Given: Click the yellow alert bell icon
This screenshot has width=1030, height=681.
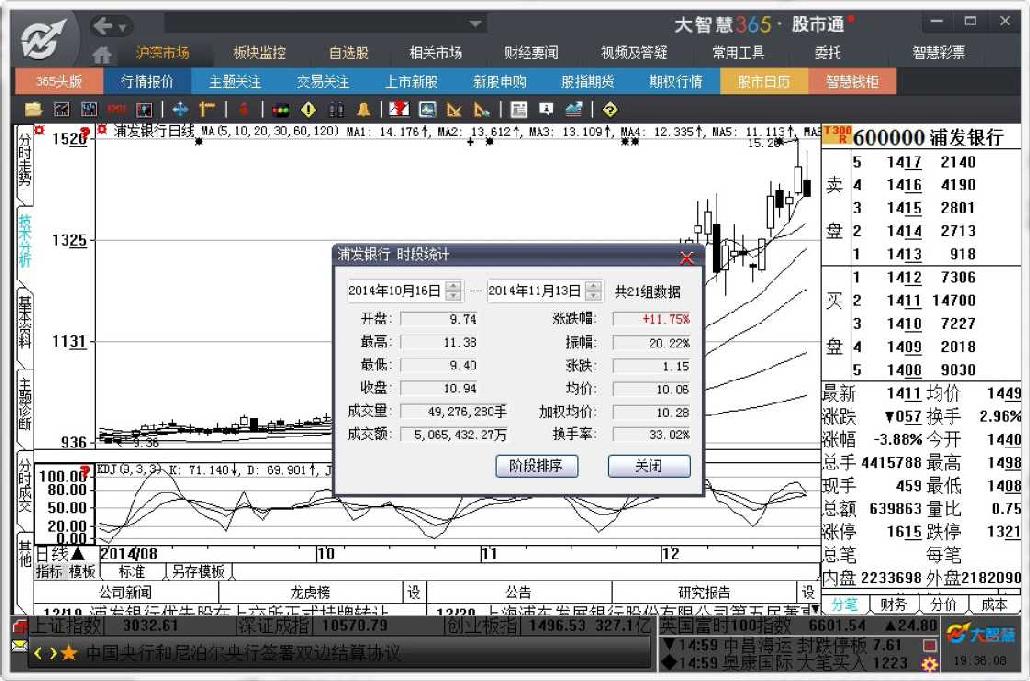Looking at the screenshot, I should (x=363, y=110).
